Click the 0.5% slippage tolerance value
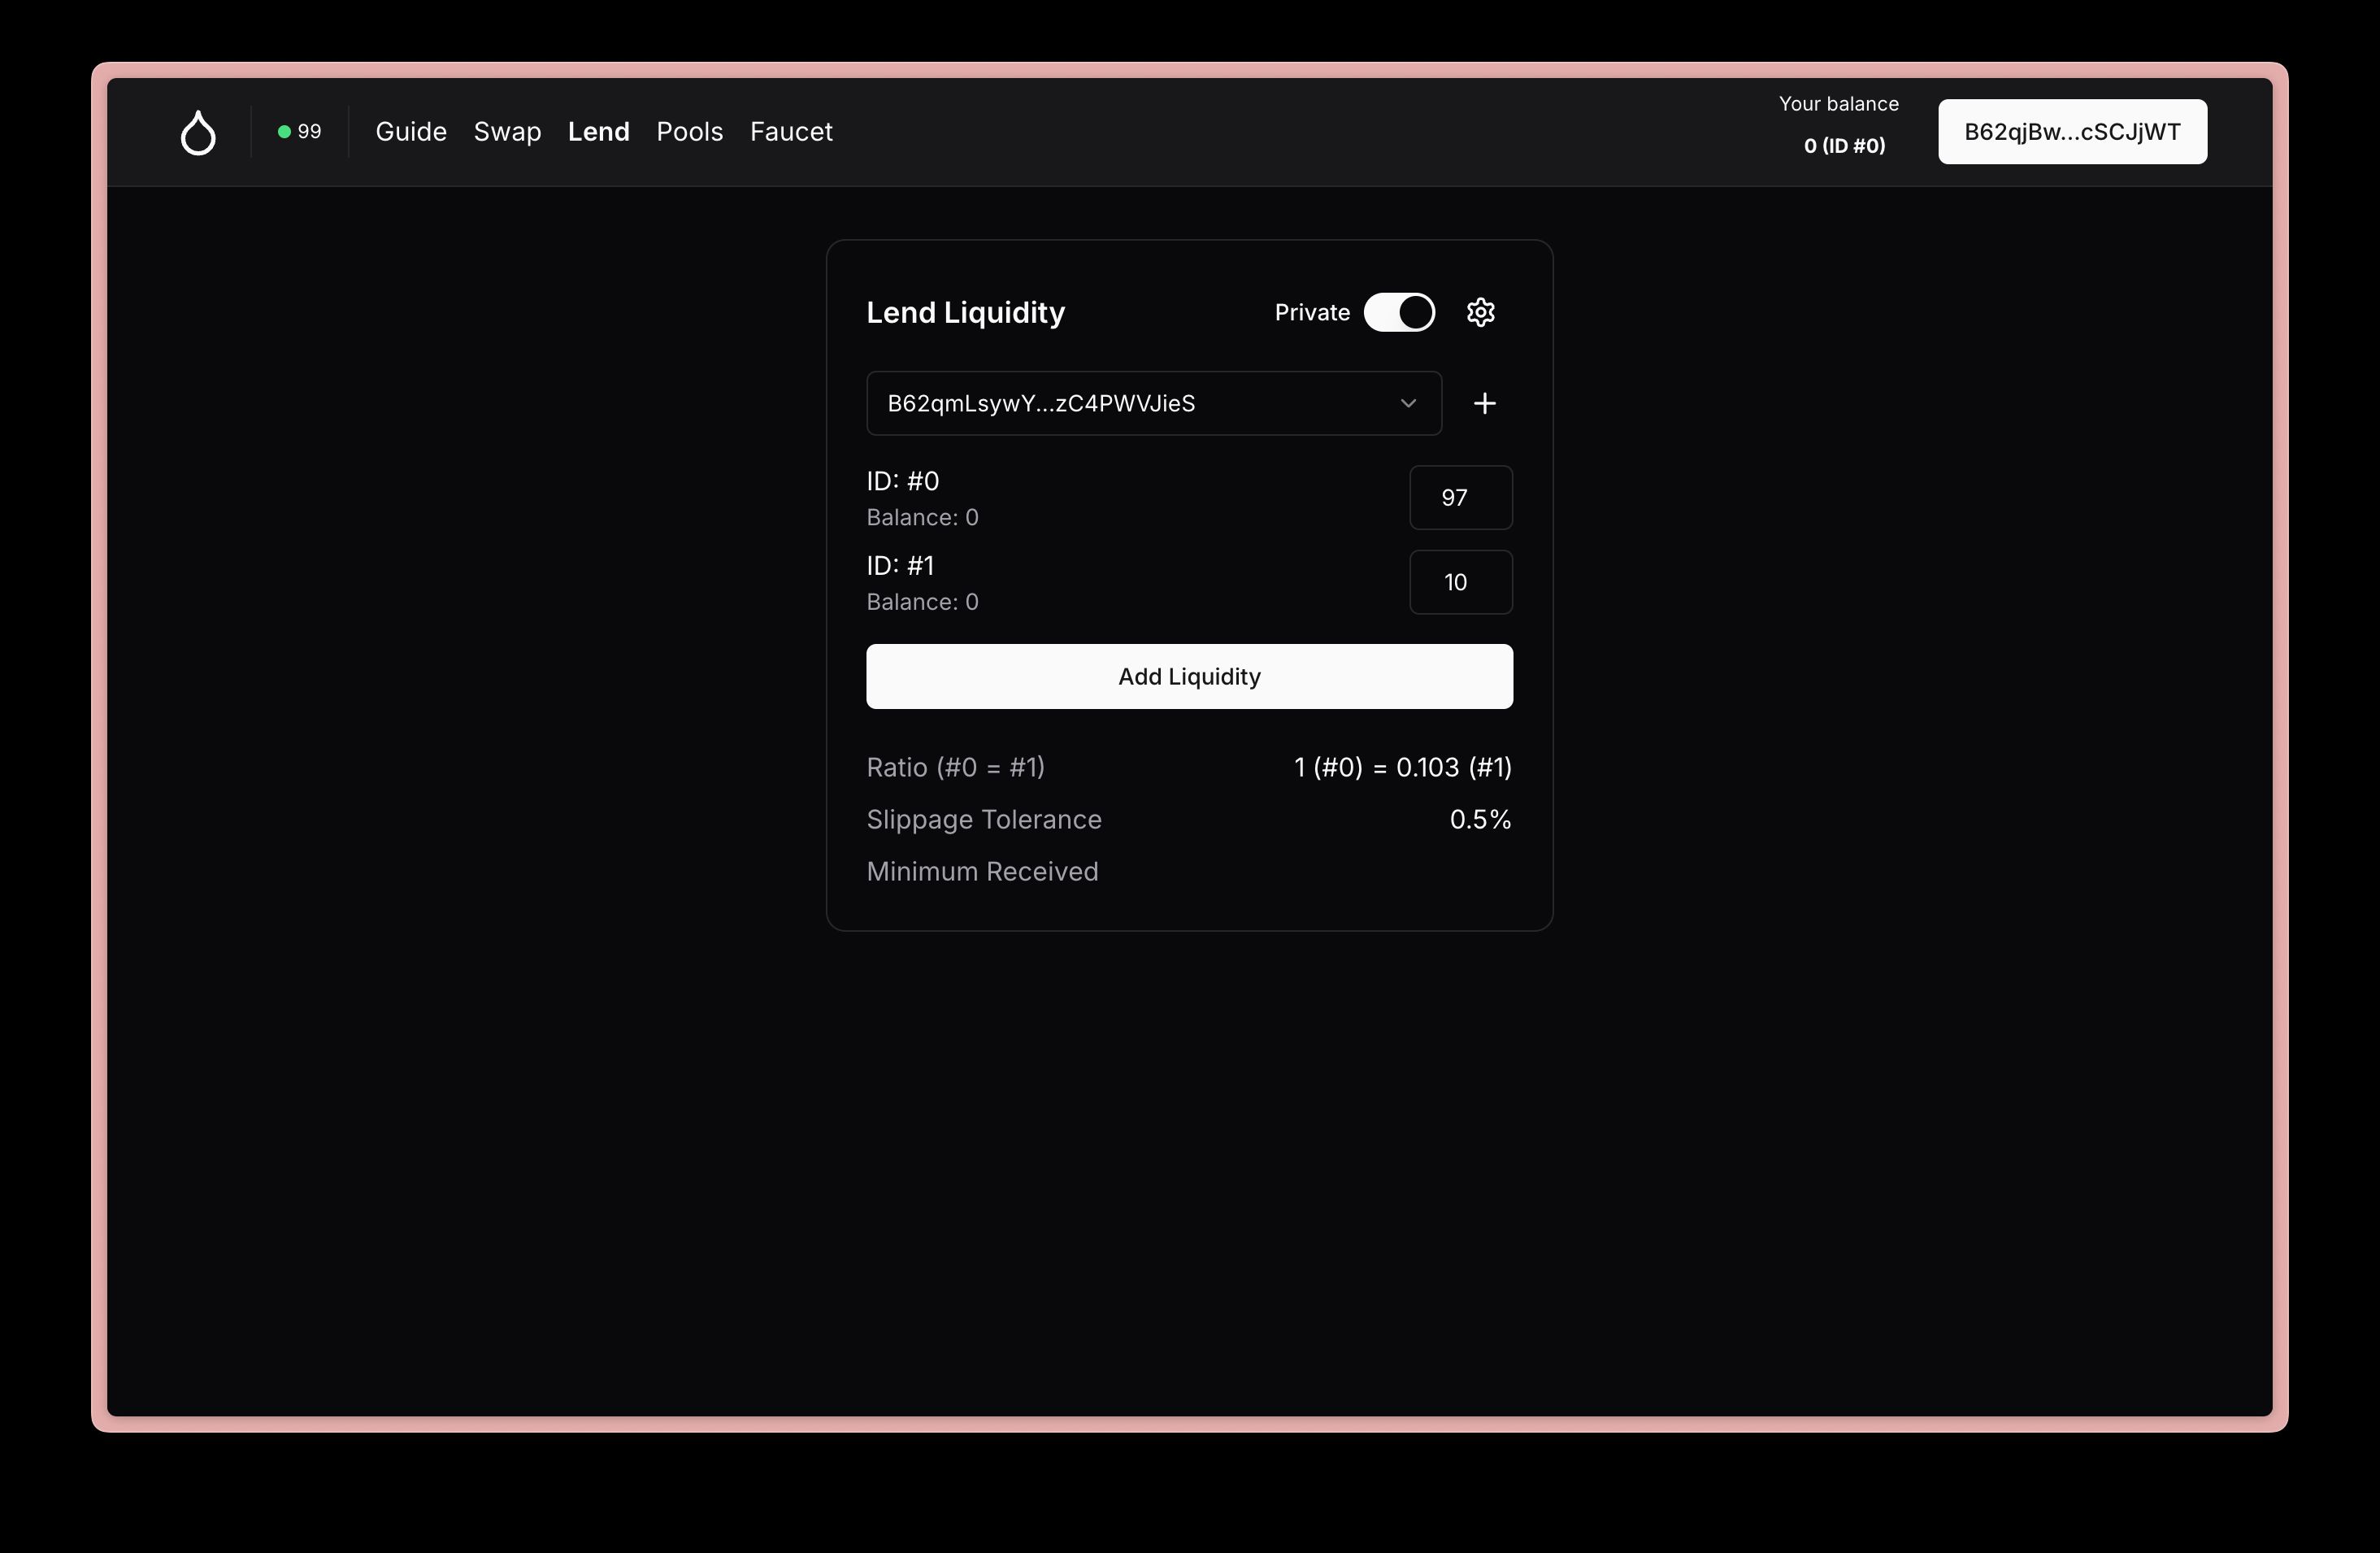 pyautogui.click(x=1480, y=820)
